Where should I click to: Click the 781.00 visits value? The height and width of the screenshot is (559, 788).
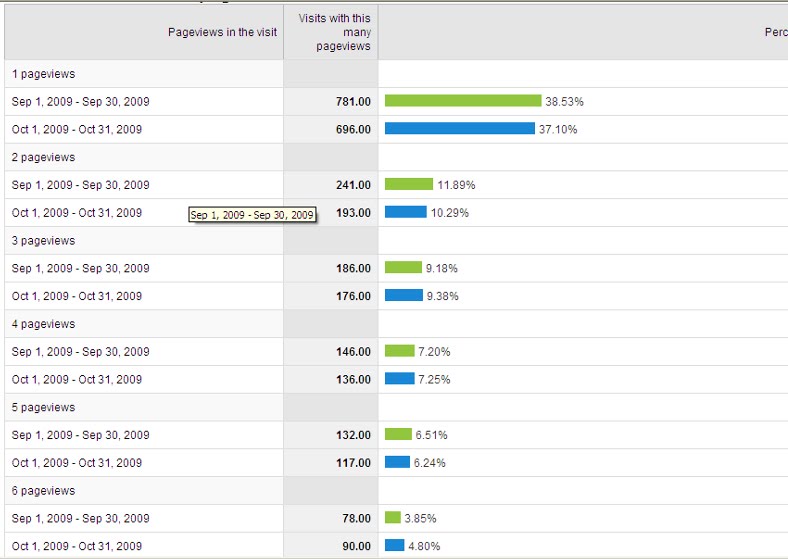point(353,102)
